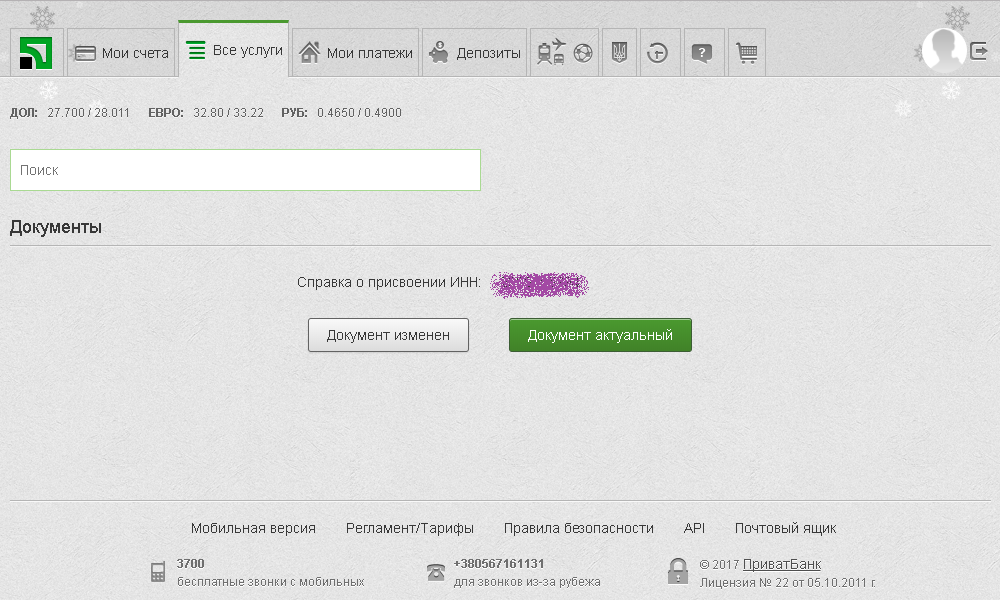Click the Документы section heading
The image size is (1000, 600).
[56, 227]
